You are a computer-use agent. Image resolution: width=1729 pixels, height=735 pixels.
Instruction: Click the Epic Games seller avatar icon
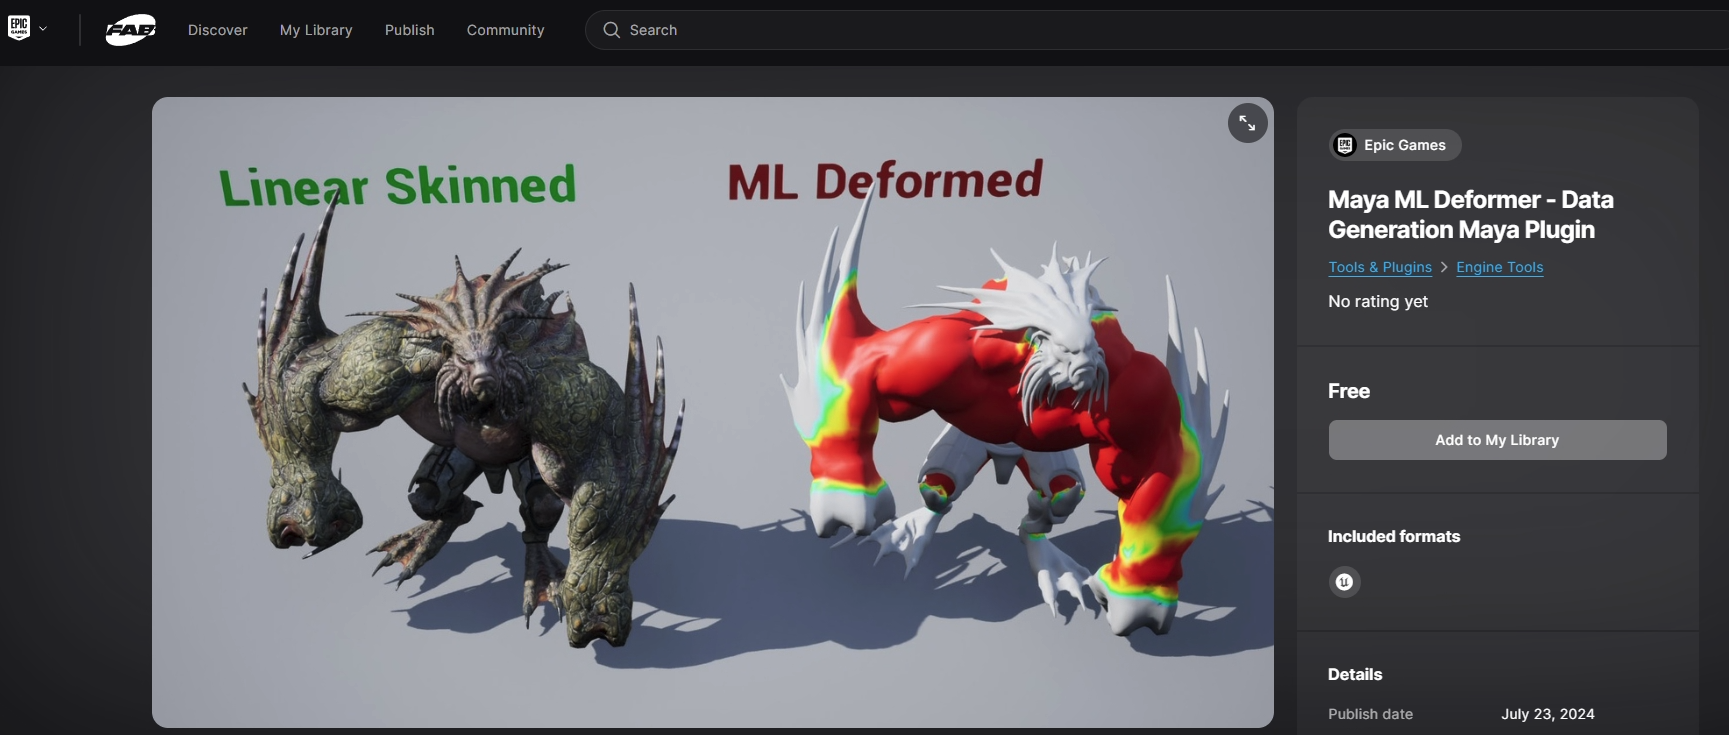1345,145
